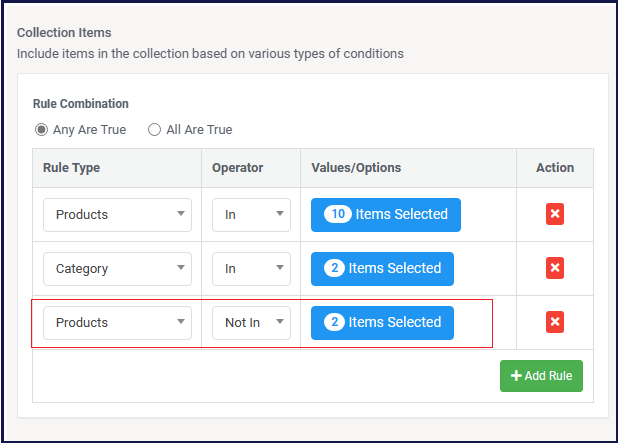
Task: Click the All Are True label text
Action: pos(199,130)
